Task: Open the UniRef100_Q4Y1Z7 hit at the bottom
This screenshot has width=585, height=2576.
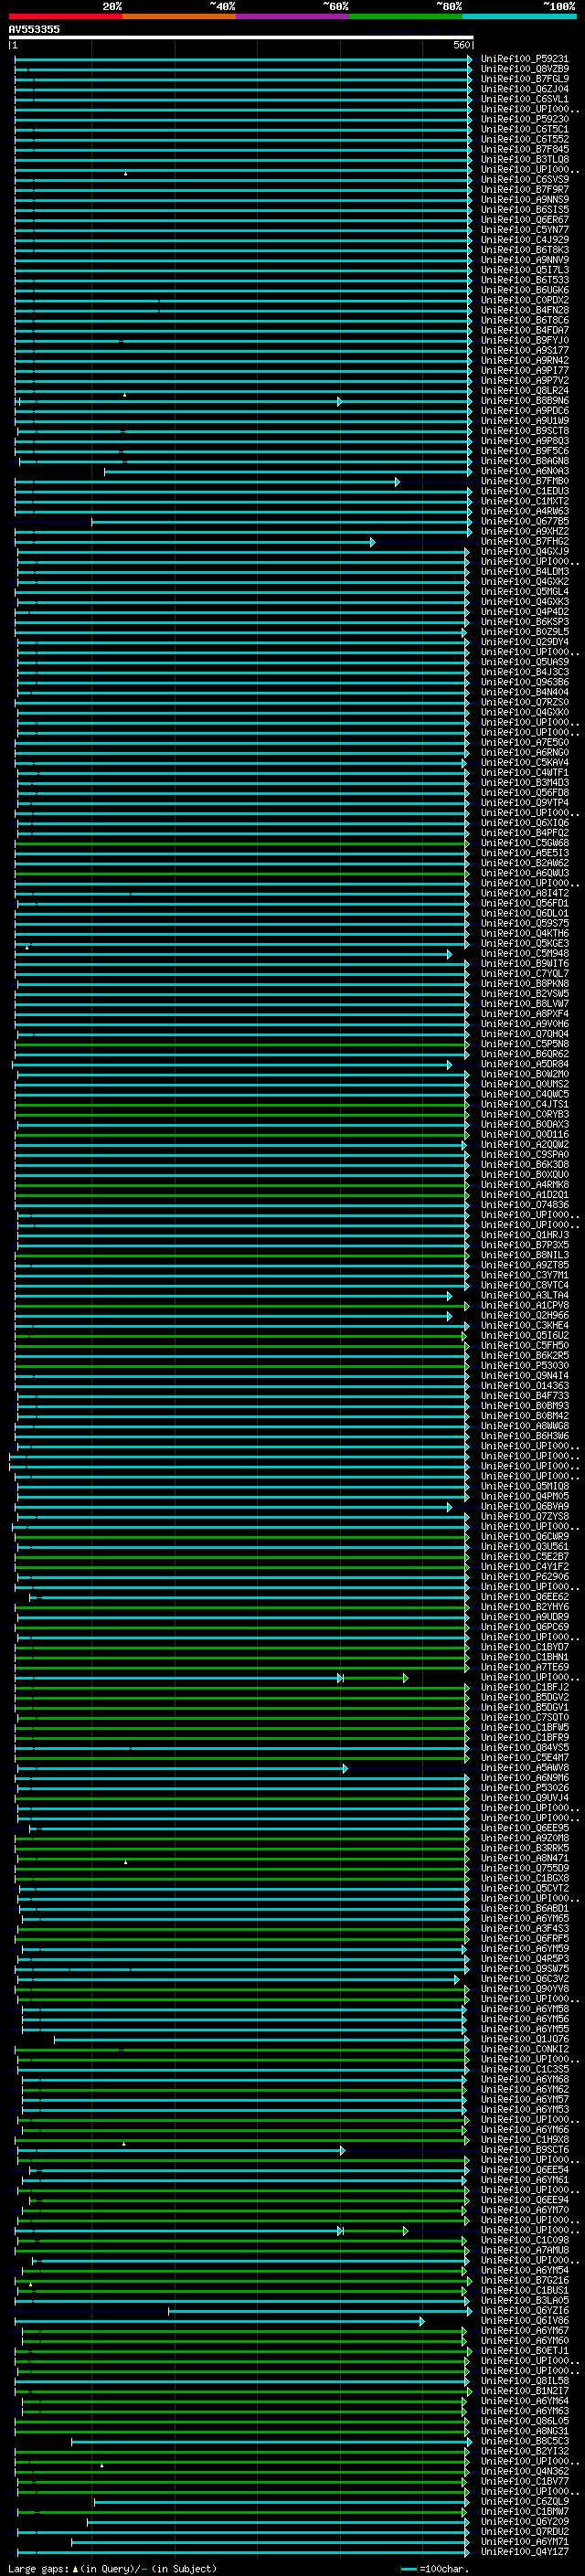Action: (524, 2552)
